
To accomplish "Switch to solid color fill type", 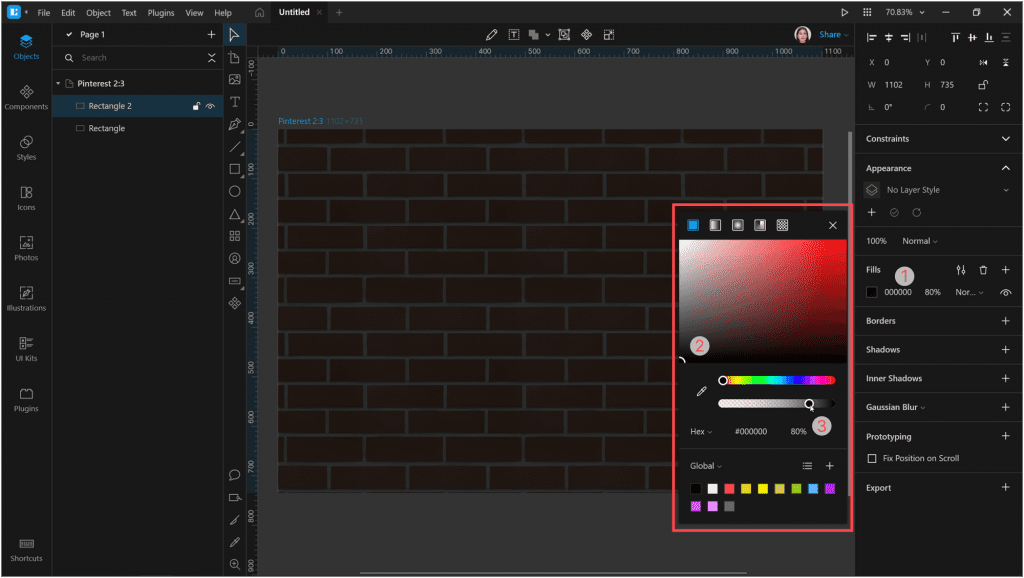I will (x=693, y=225).
